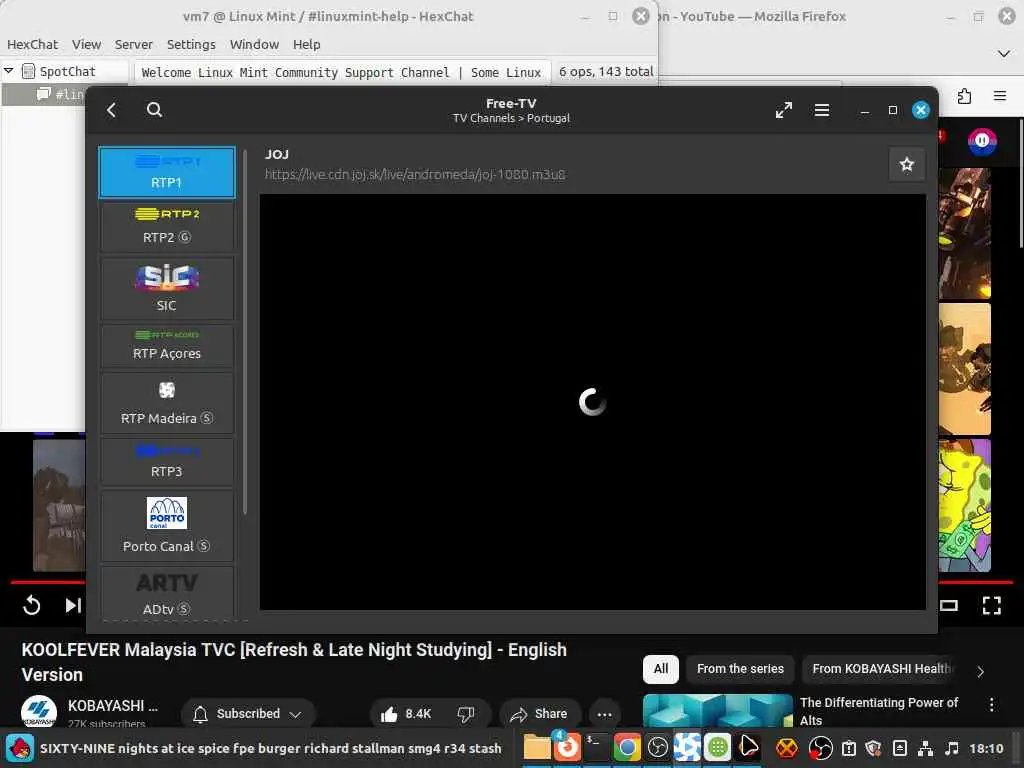The height and width of the screenshot is (768, 1024).
Task: Open the Window menu in HexChat
Action: pos(254,44)
